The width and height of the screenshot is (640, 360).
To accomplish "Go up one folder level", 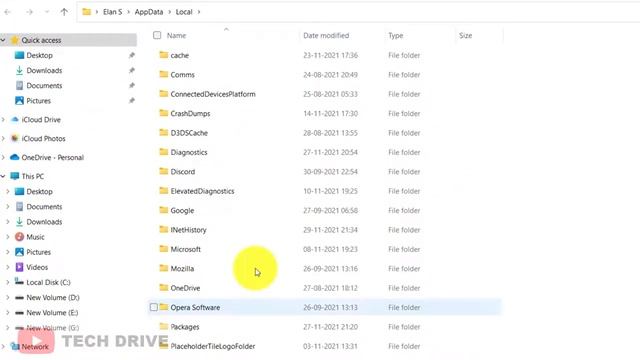I will pyautogui.click(x=64, y=12).
